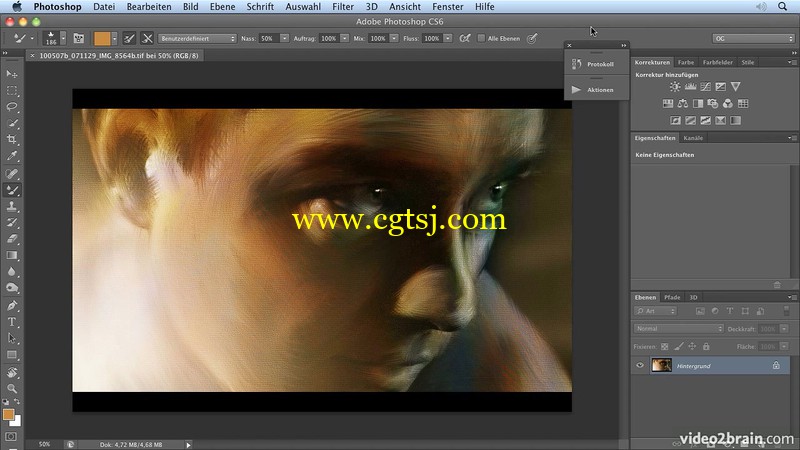The height and width of the screenshot is (450, 800).
Task: Add an Exposure adjustment
Action: tap(720, 87)
